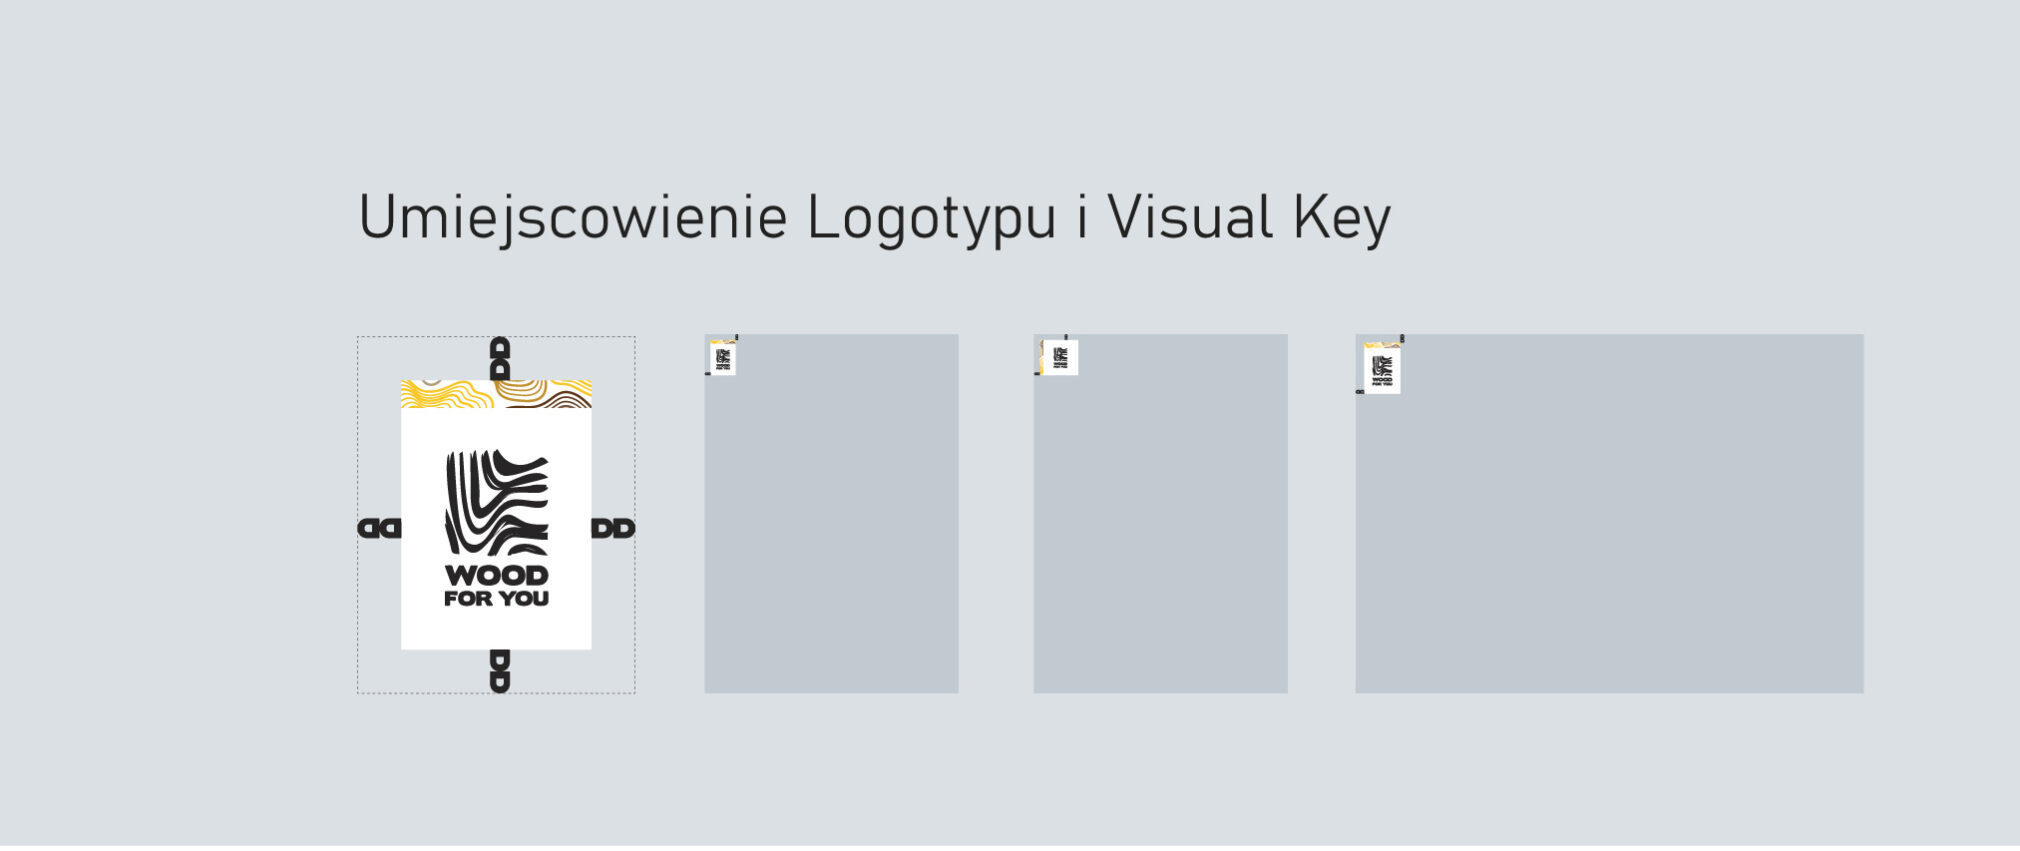Click the word Logotypu in the heading
This screenshot has height=851, width=2020.
pyautogui.click(x=931, y=218)
